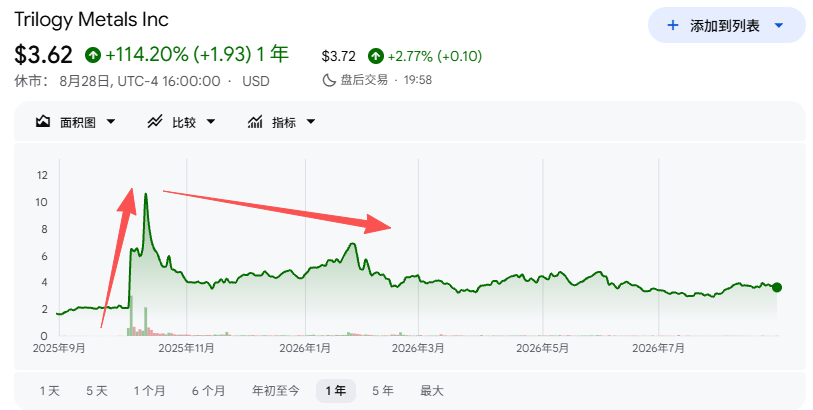The height and width of the screenshot is (410, 813).
Task: Click the green endpoint dot on the chart line
Action: pyautogui.click(x=776, y=287)
